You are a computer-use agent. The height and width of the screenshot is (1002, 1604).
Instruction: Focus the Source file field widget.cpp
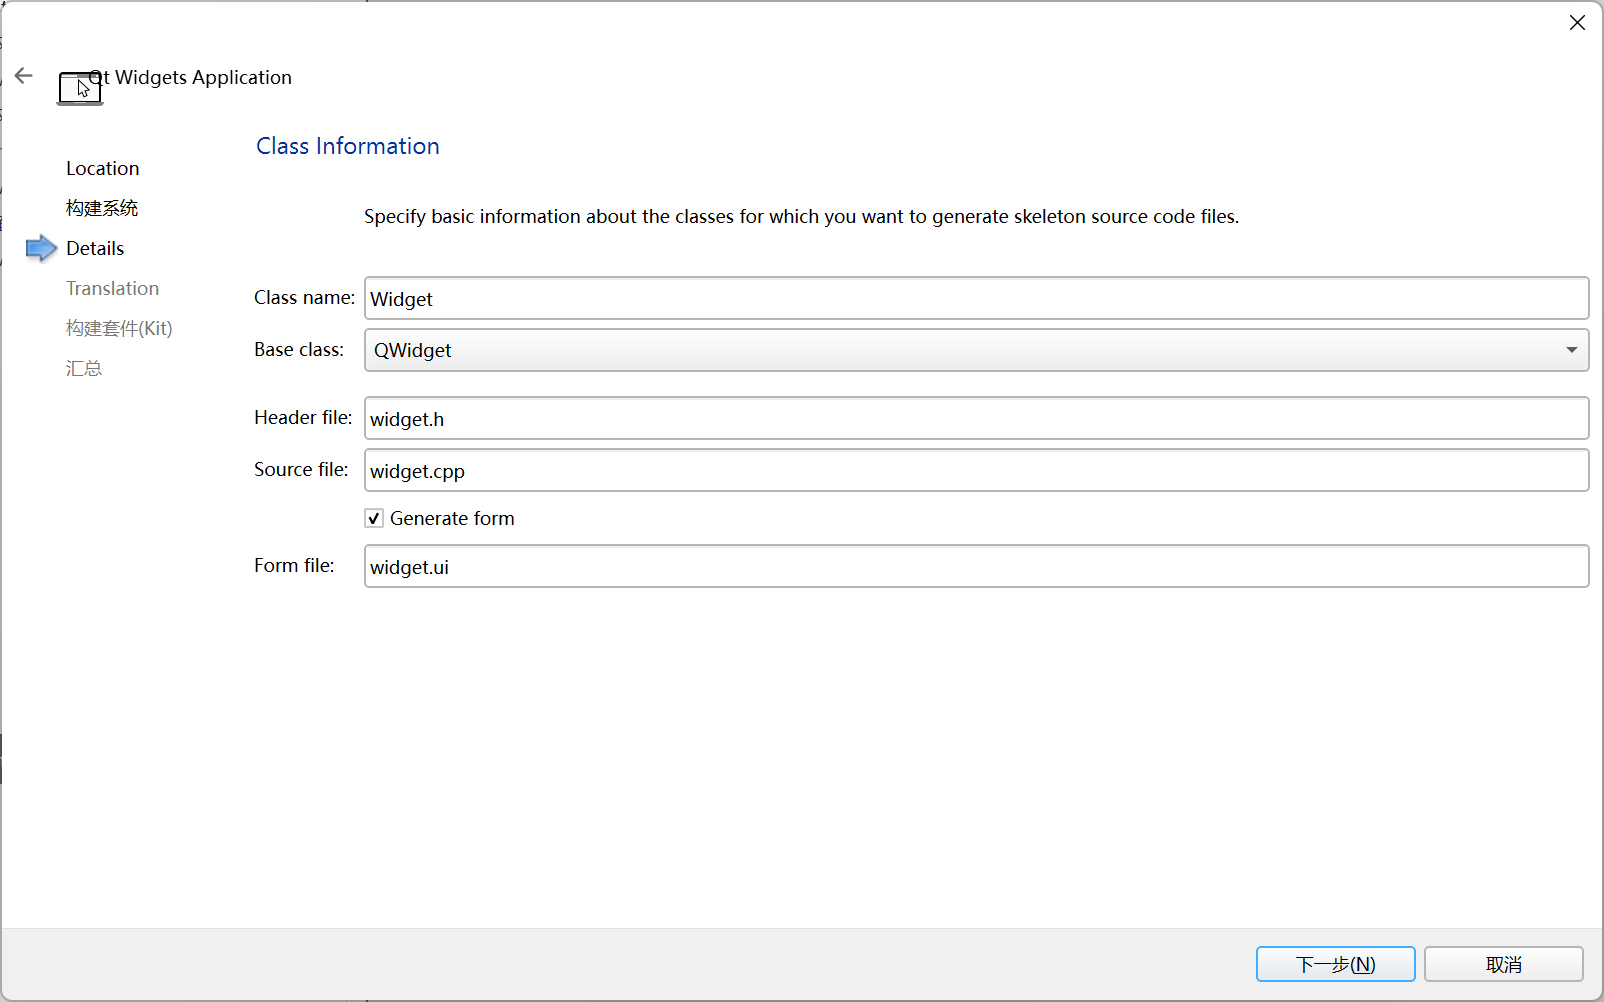tap(976, 470)
